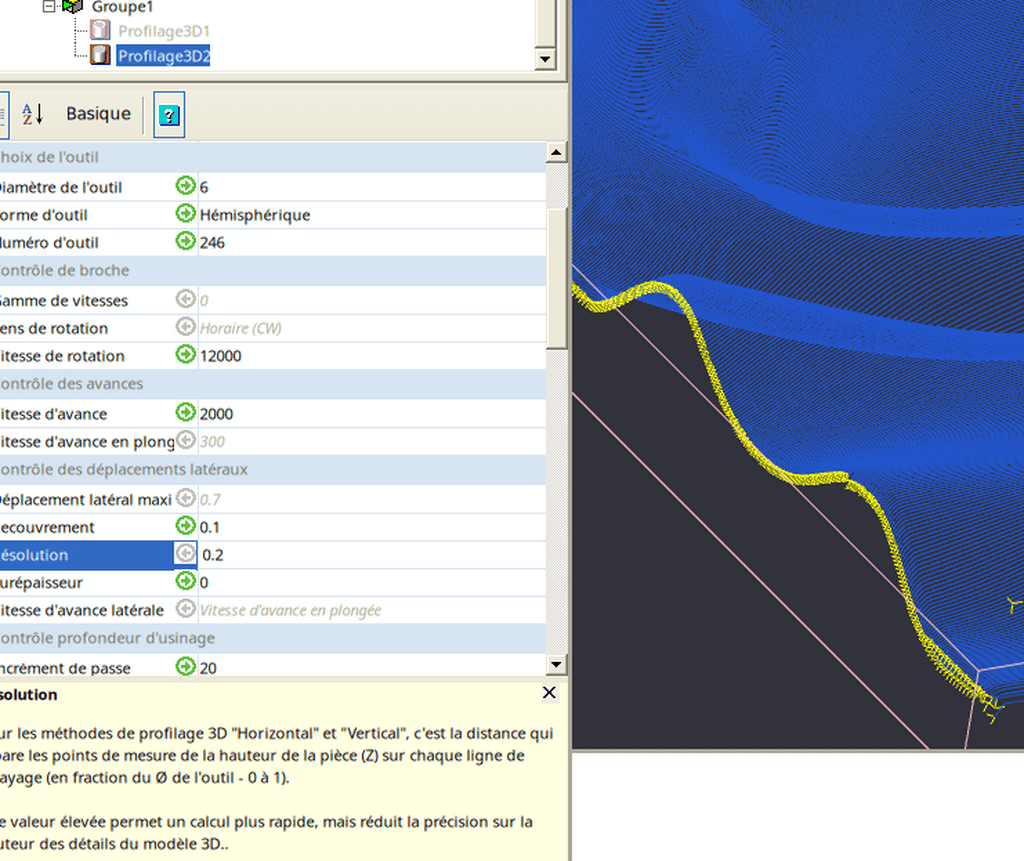Click the blue help question mark icon
Image resolution: width=1024 pixels, height=861 pixels.
point(169,115)
